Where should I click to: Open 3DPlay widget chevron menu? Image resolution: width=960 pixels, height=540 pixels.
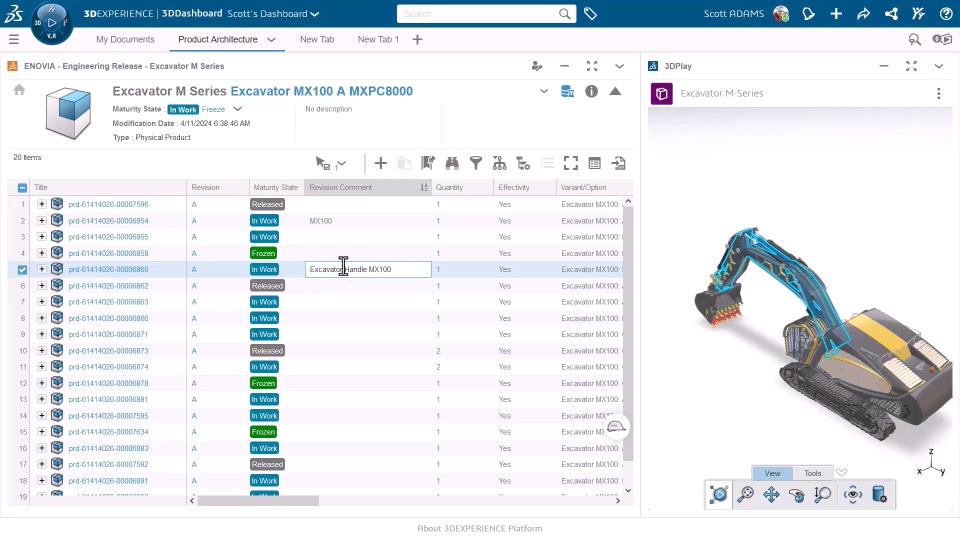(939, 66)
